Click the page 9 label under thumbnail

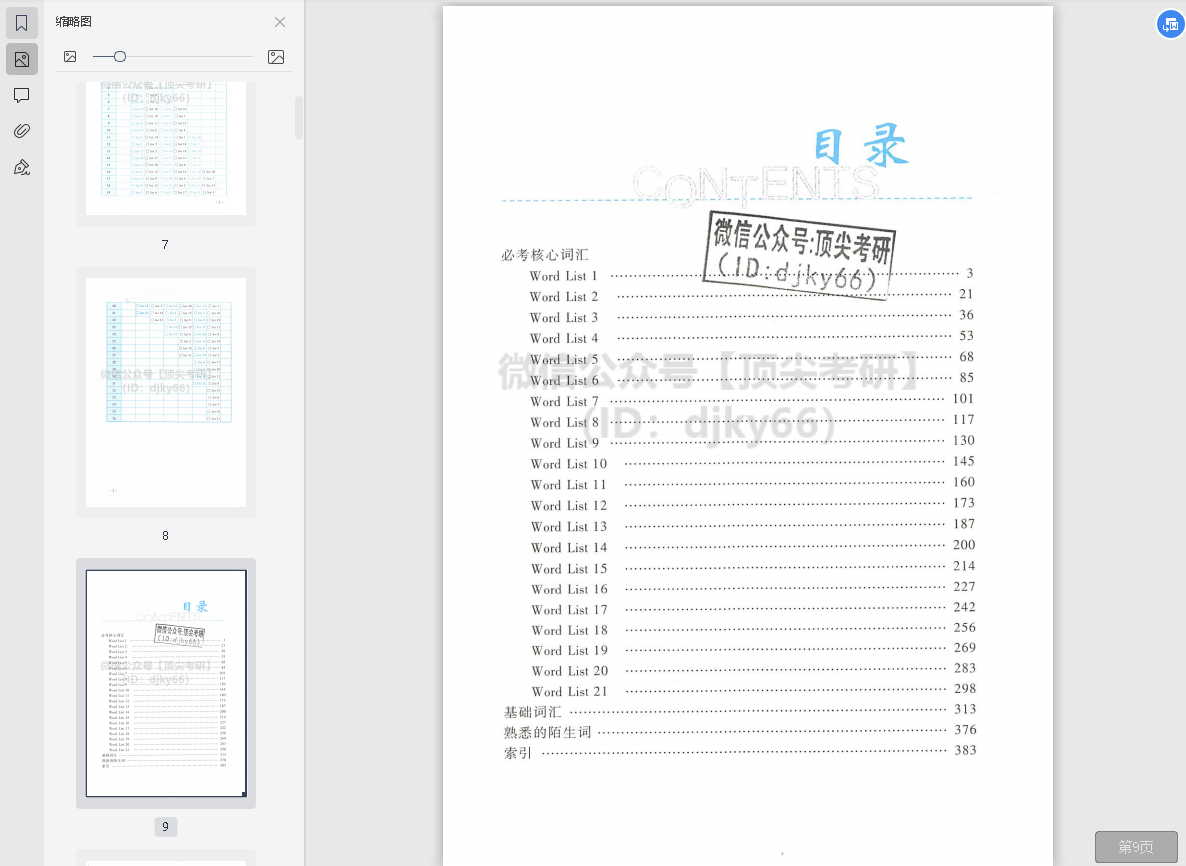166,827
